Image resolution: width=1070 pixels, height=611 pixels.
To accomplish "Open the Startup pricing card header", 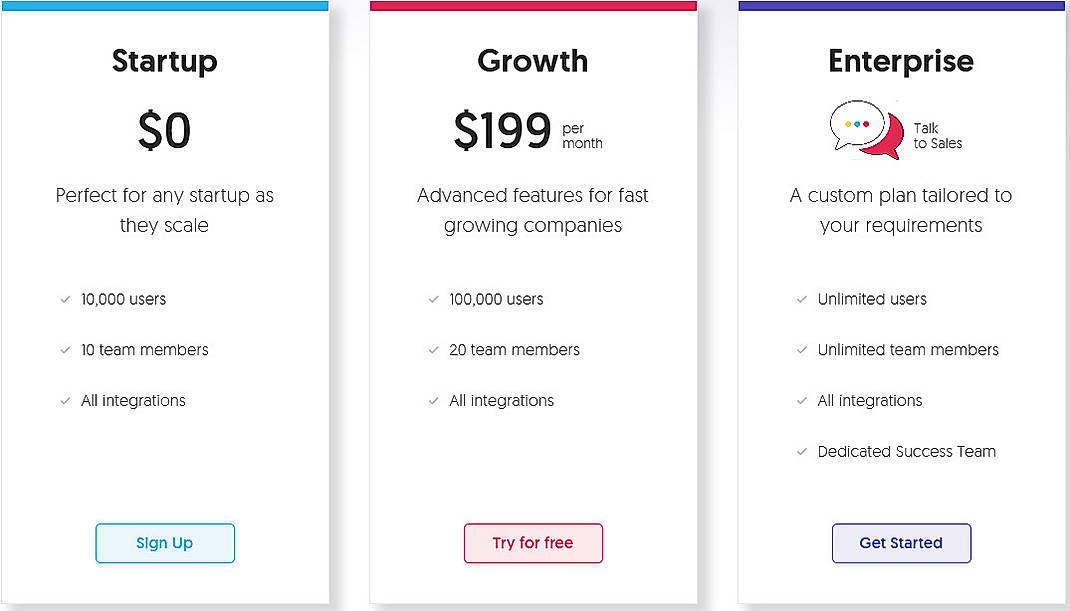I will coord(164,61).
